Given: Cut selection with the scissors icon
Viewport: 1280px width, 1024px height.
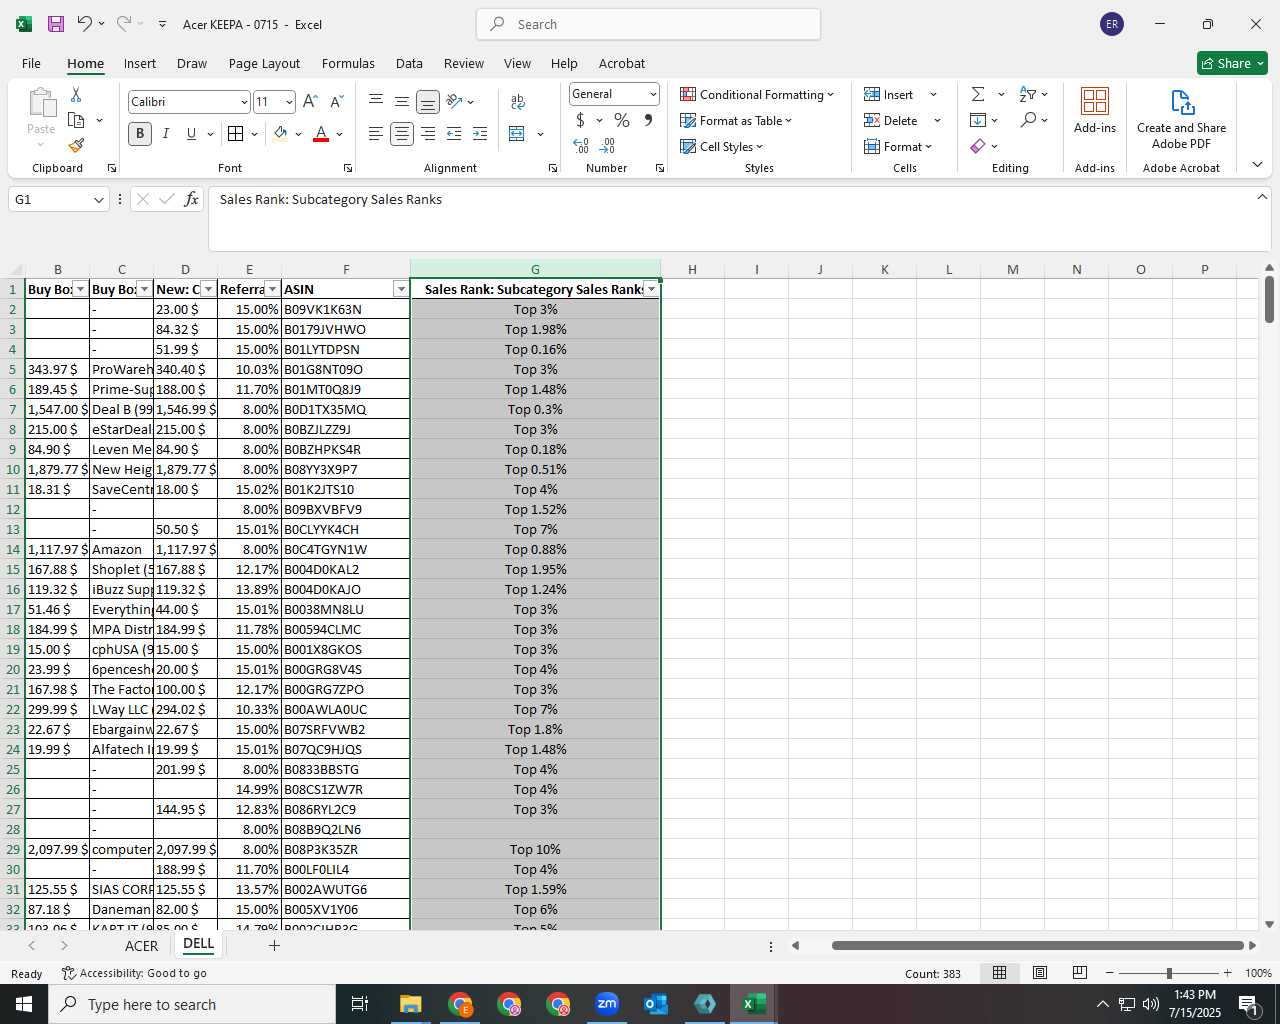Looking at the screenshot, I should click(76, 94).
